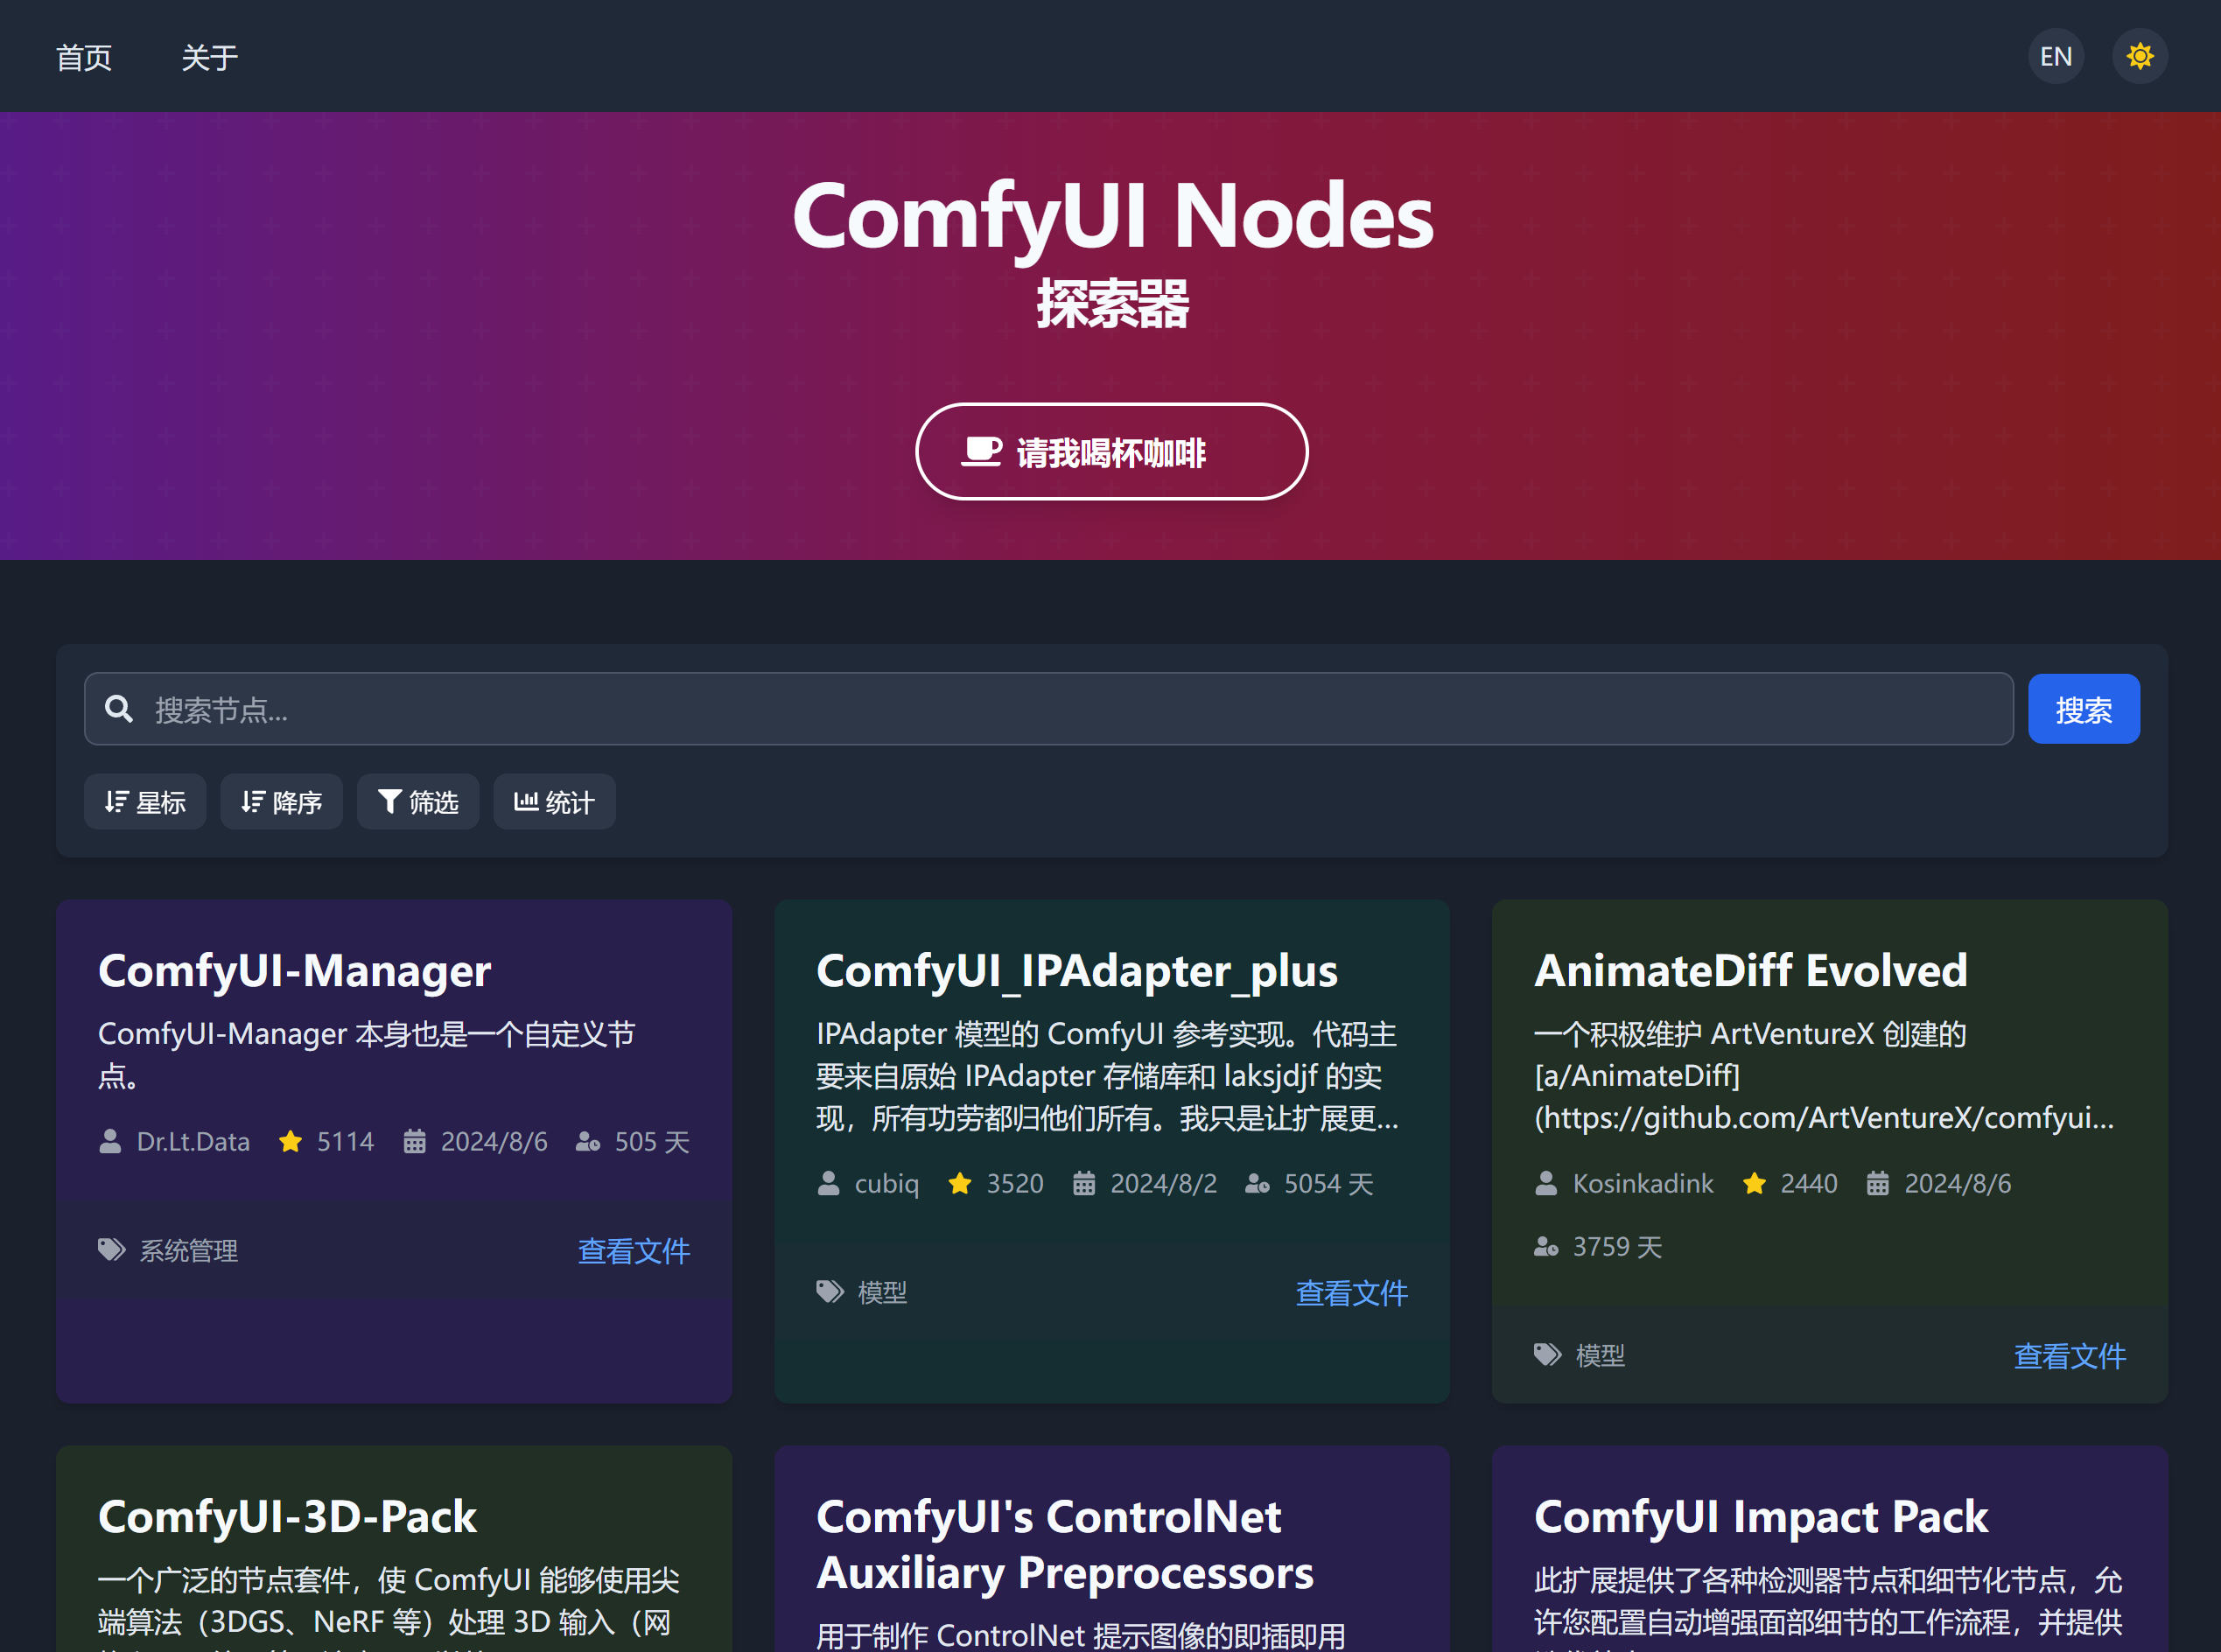Click the calendar icon beside 2024/8/6 in ComfyUI-Manager
This screenshot has width=2221, height=1652.
point(414,1141)
